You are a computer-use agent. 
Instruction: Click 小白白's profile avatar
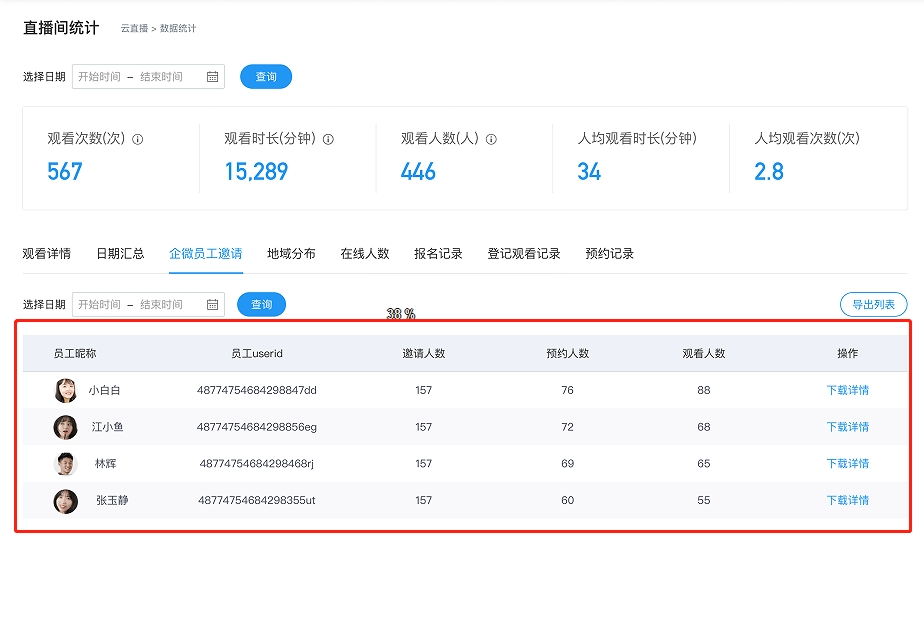(67, 390)
